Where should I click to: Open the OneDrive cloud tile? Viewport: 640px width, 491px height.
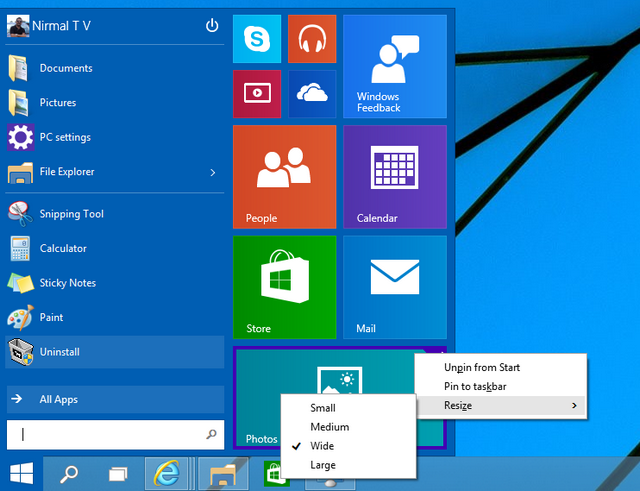(312, 94)
